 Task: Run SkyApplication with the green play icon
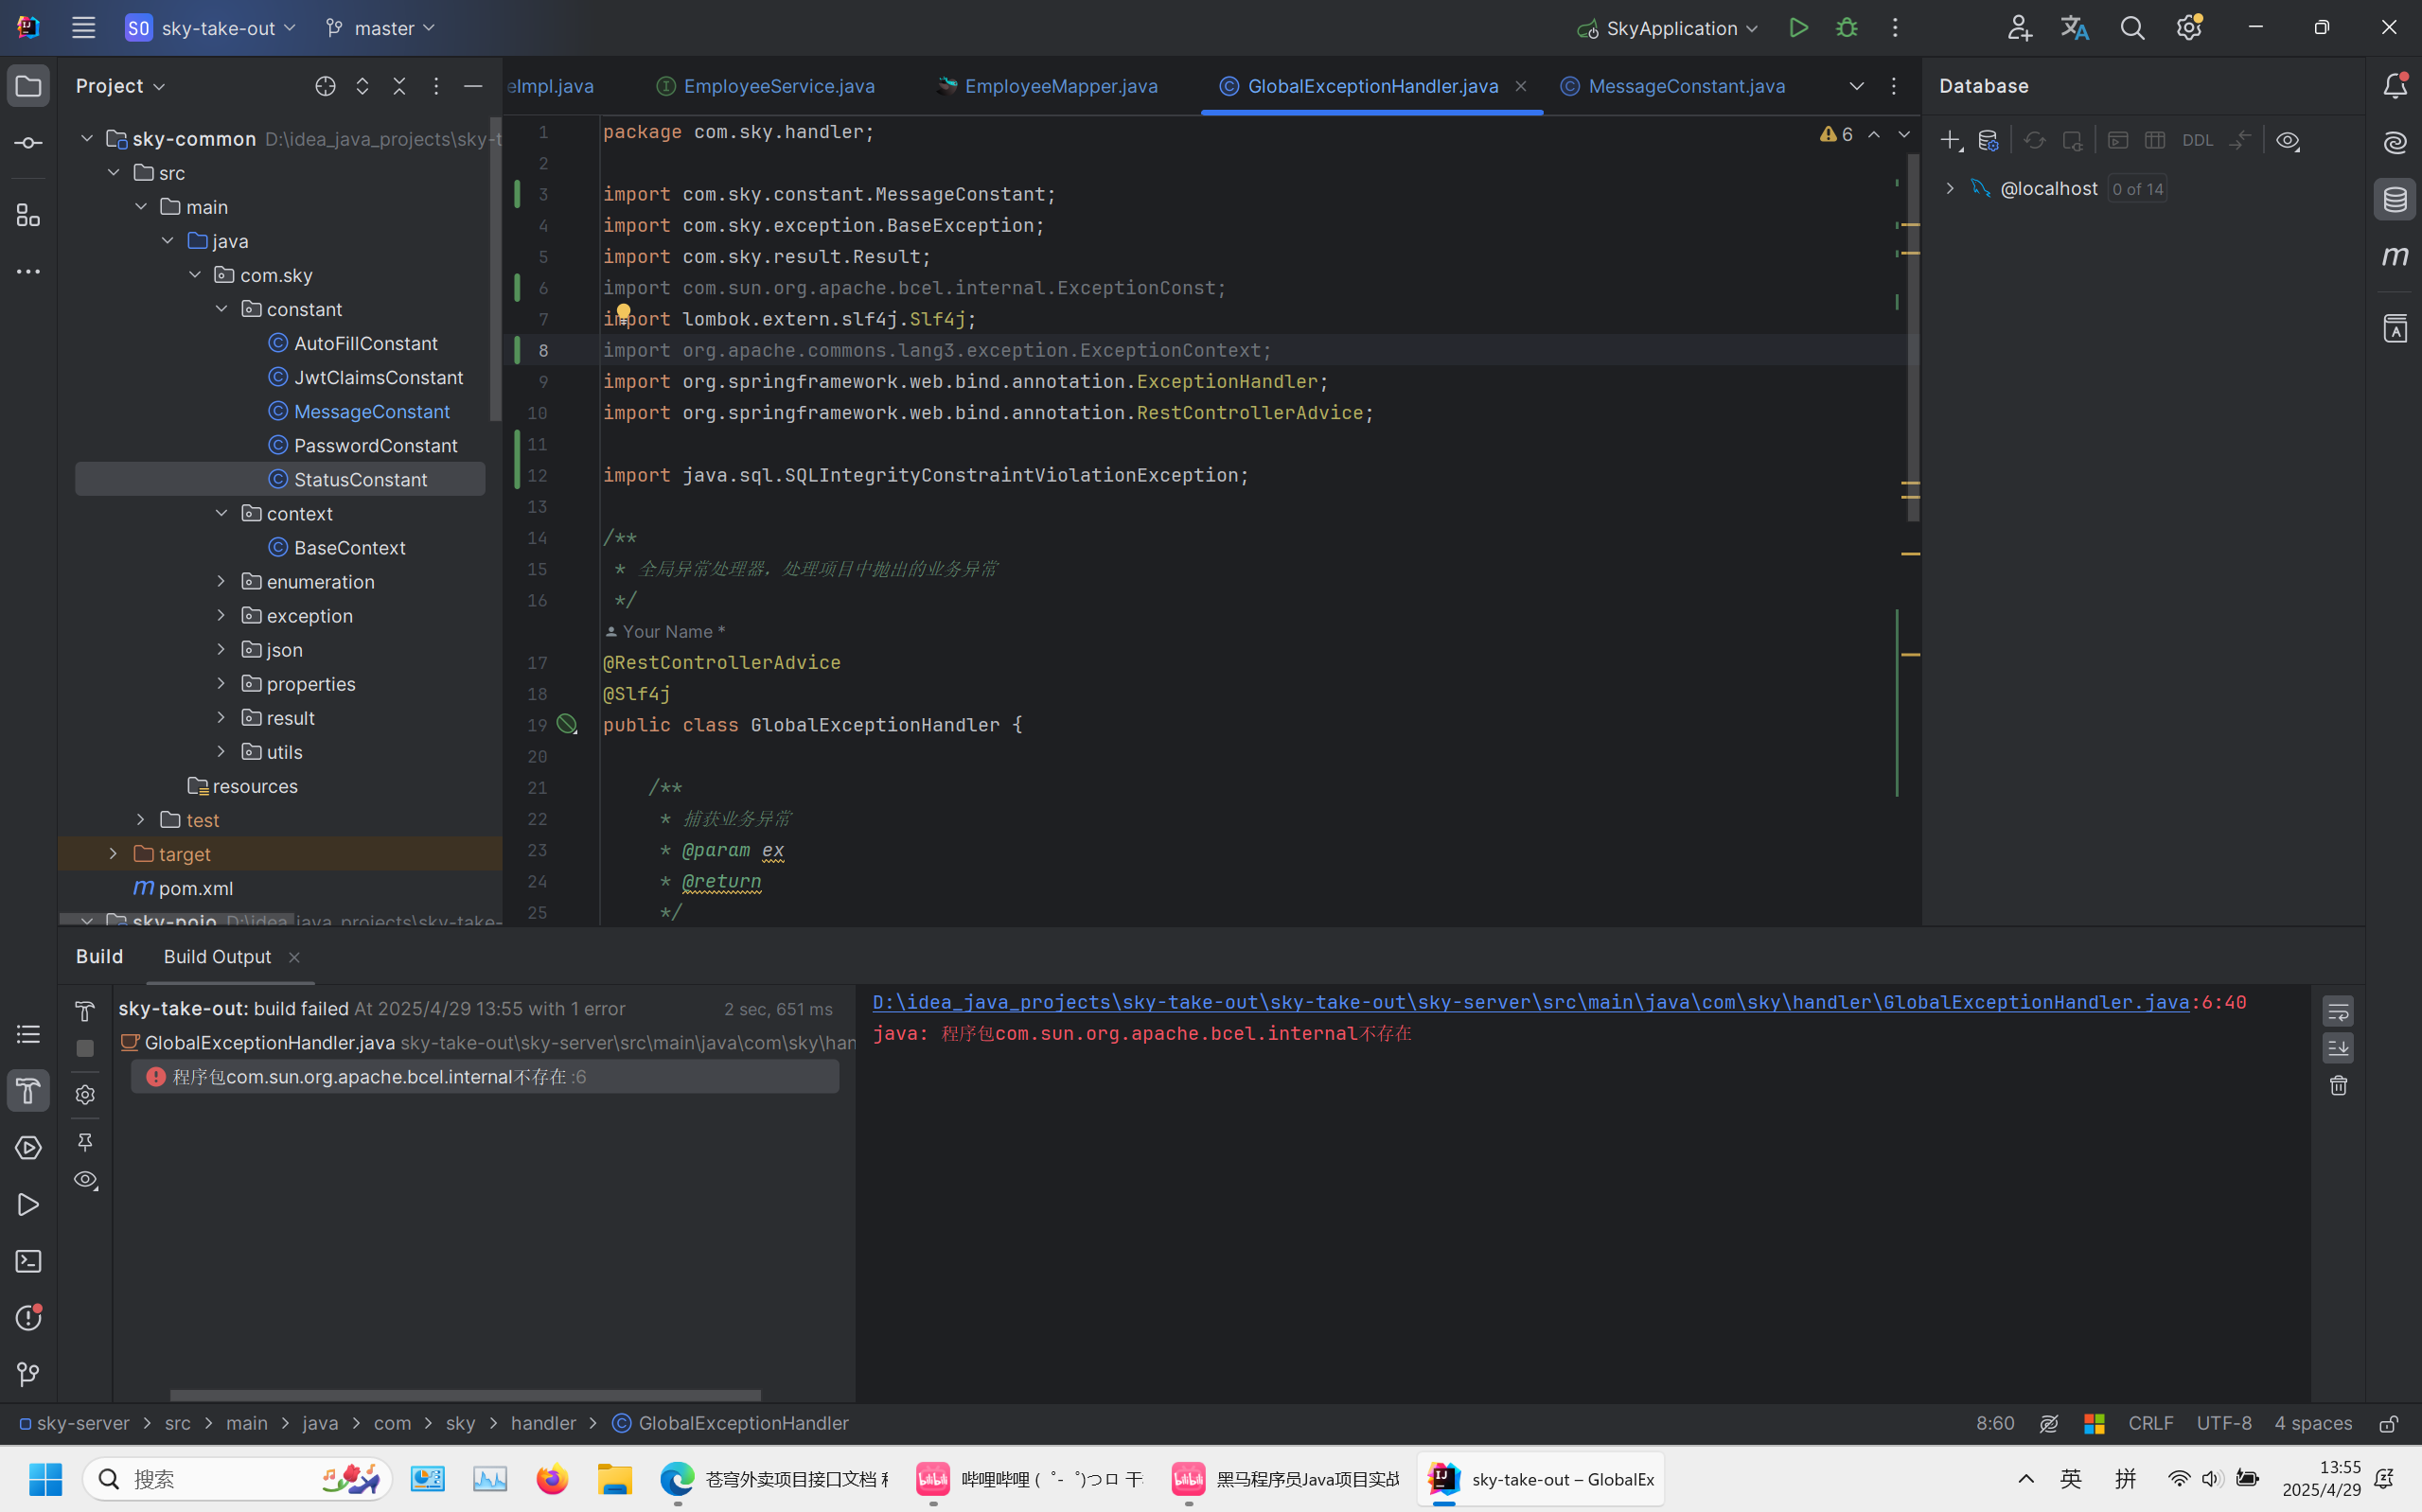click(x=1798, y=28)
